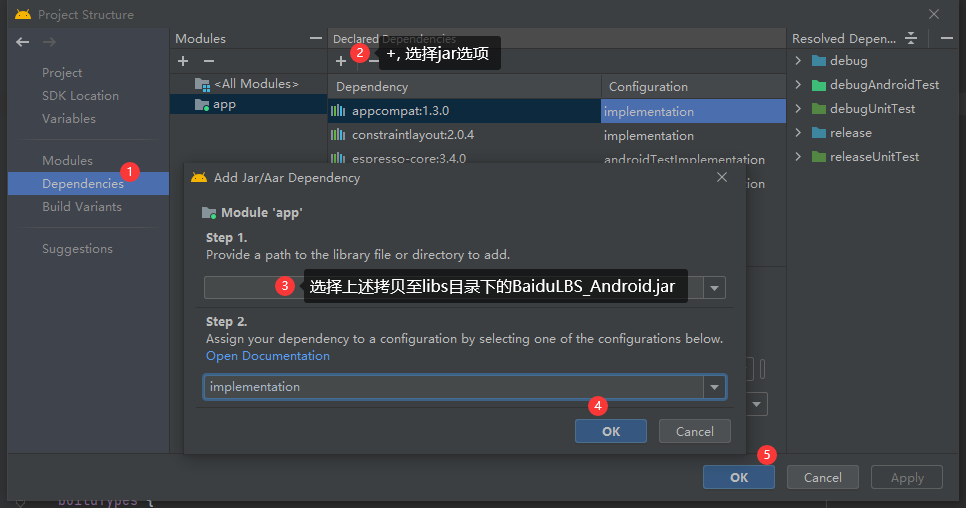
Task: Select the app module
Action: point(248,104)
